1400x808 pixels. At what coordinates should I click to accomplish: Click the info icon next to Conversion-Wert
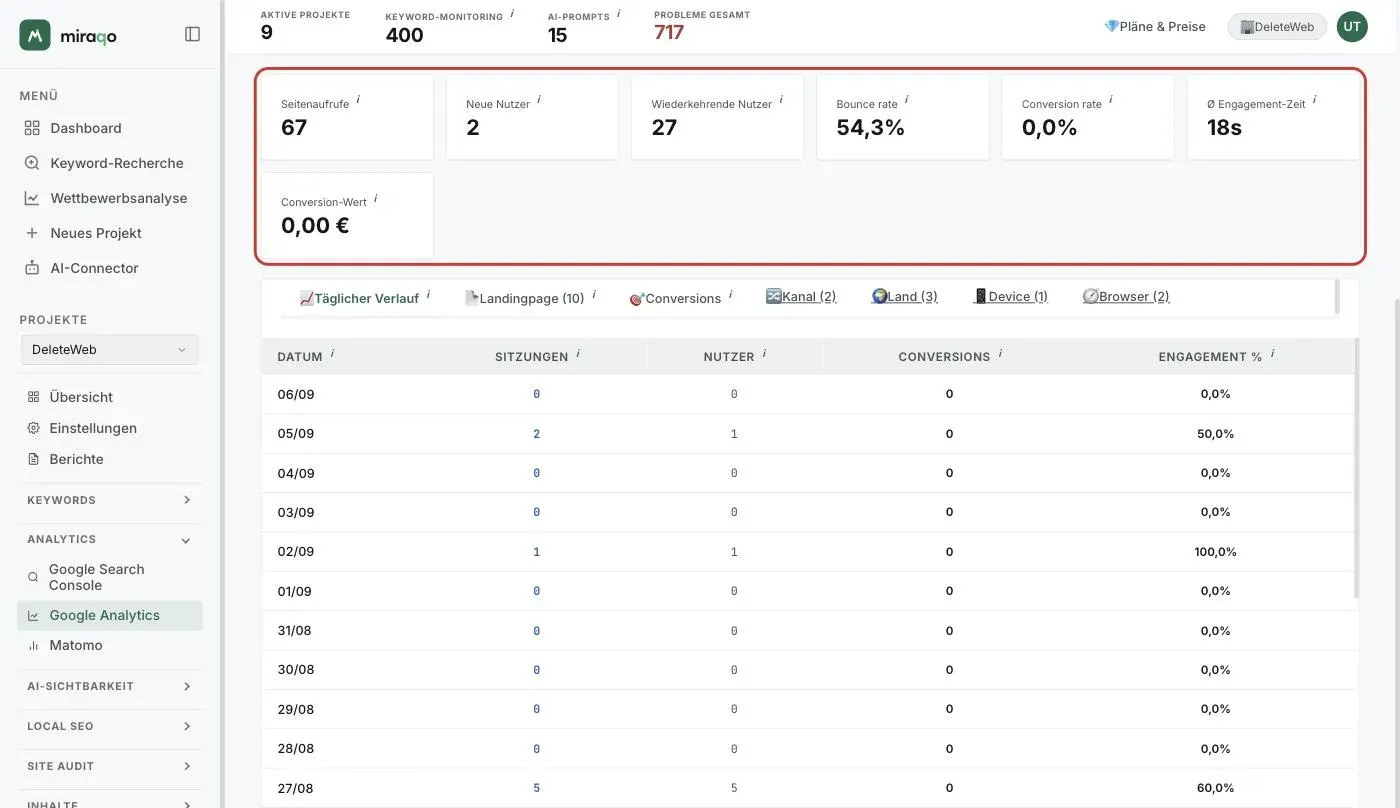point(376,198)
